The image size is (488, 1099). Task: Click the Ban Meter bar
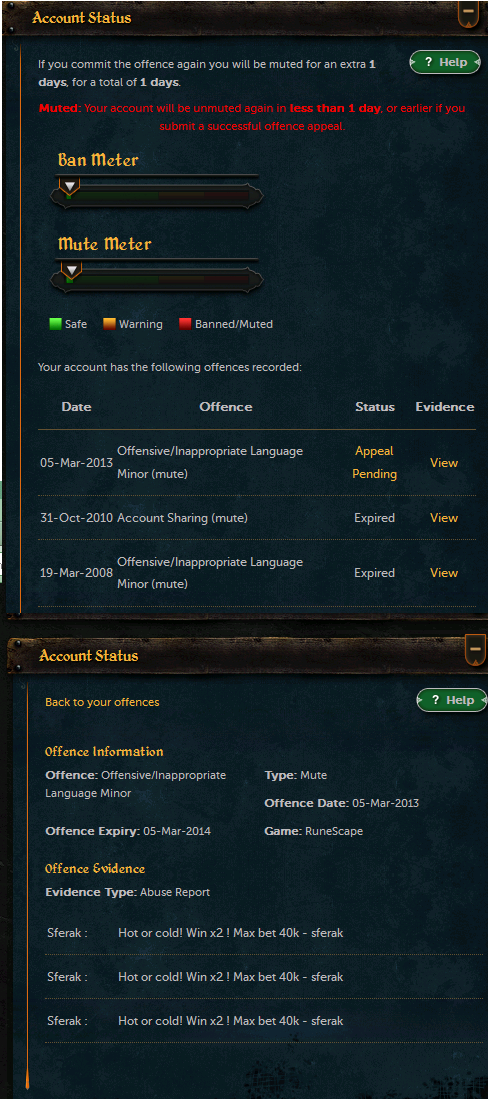(158, 196)
